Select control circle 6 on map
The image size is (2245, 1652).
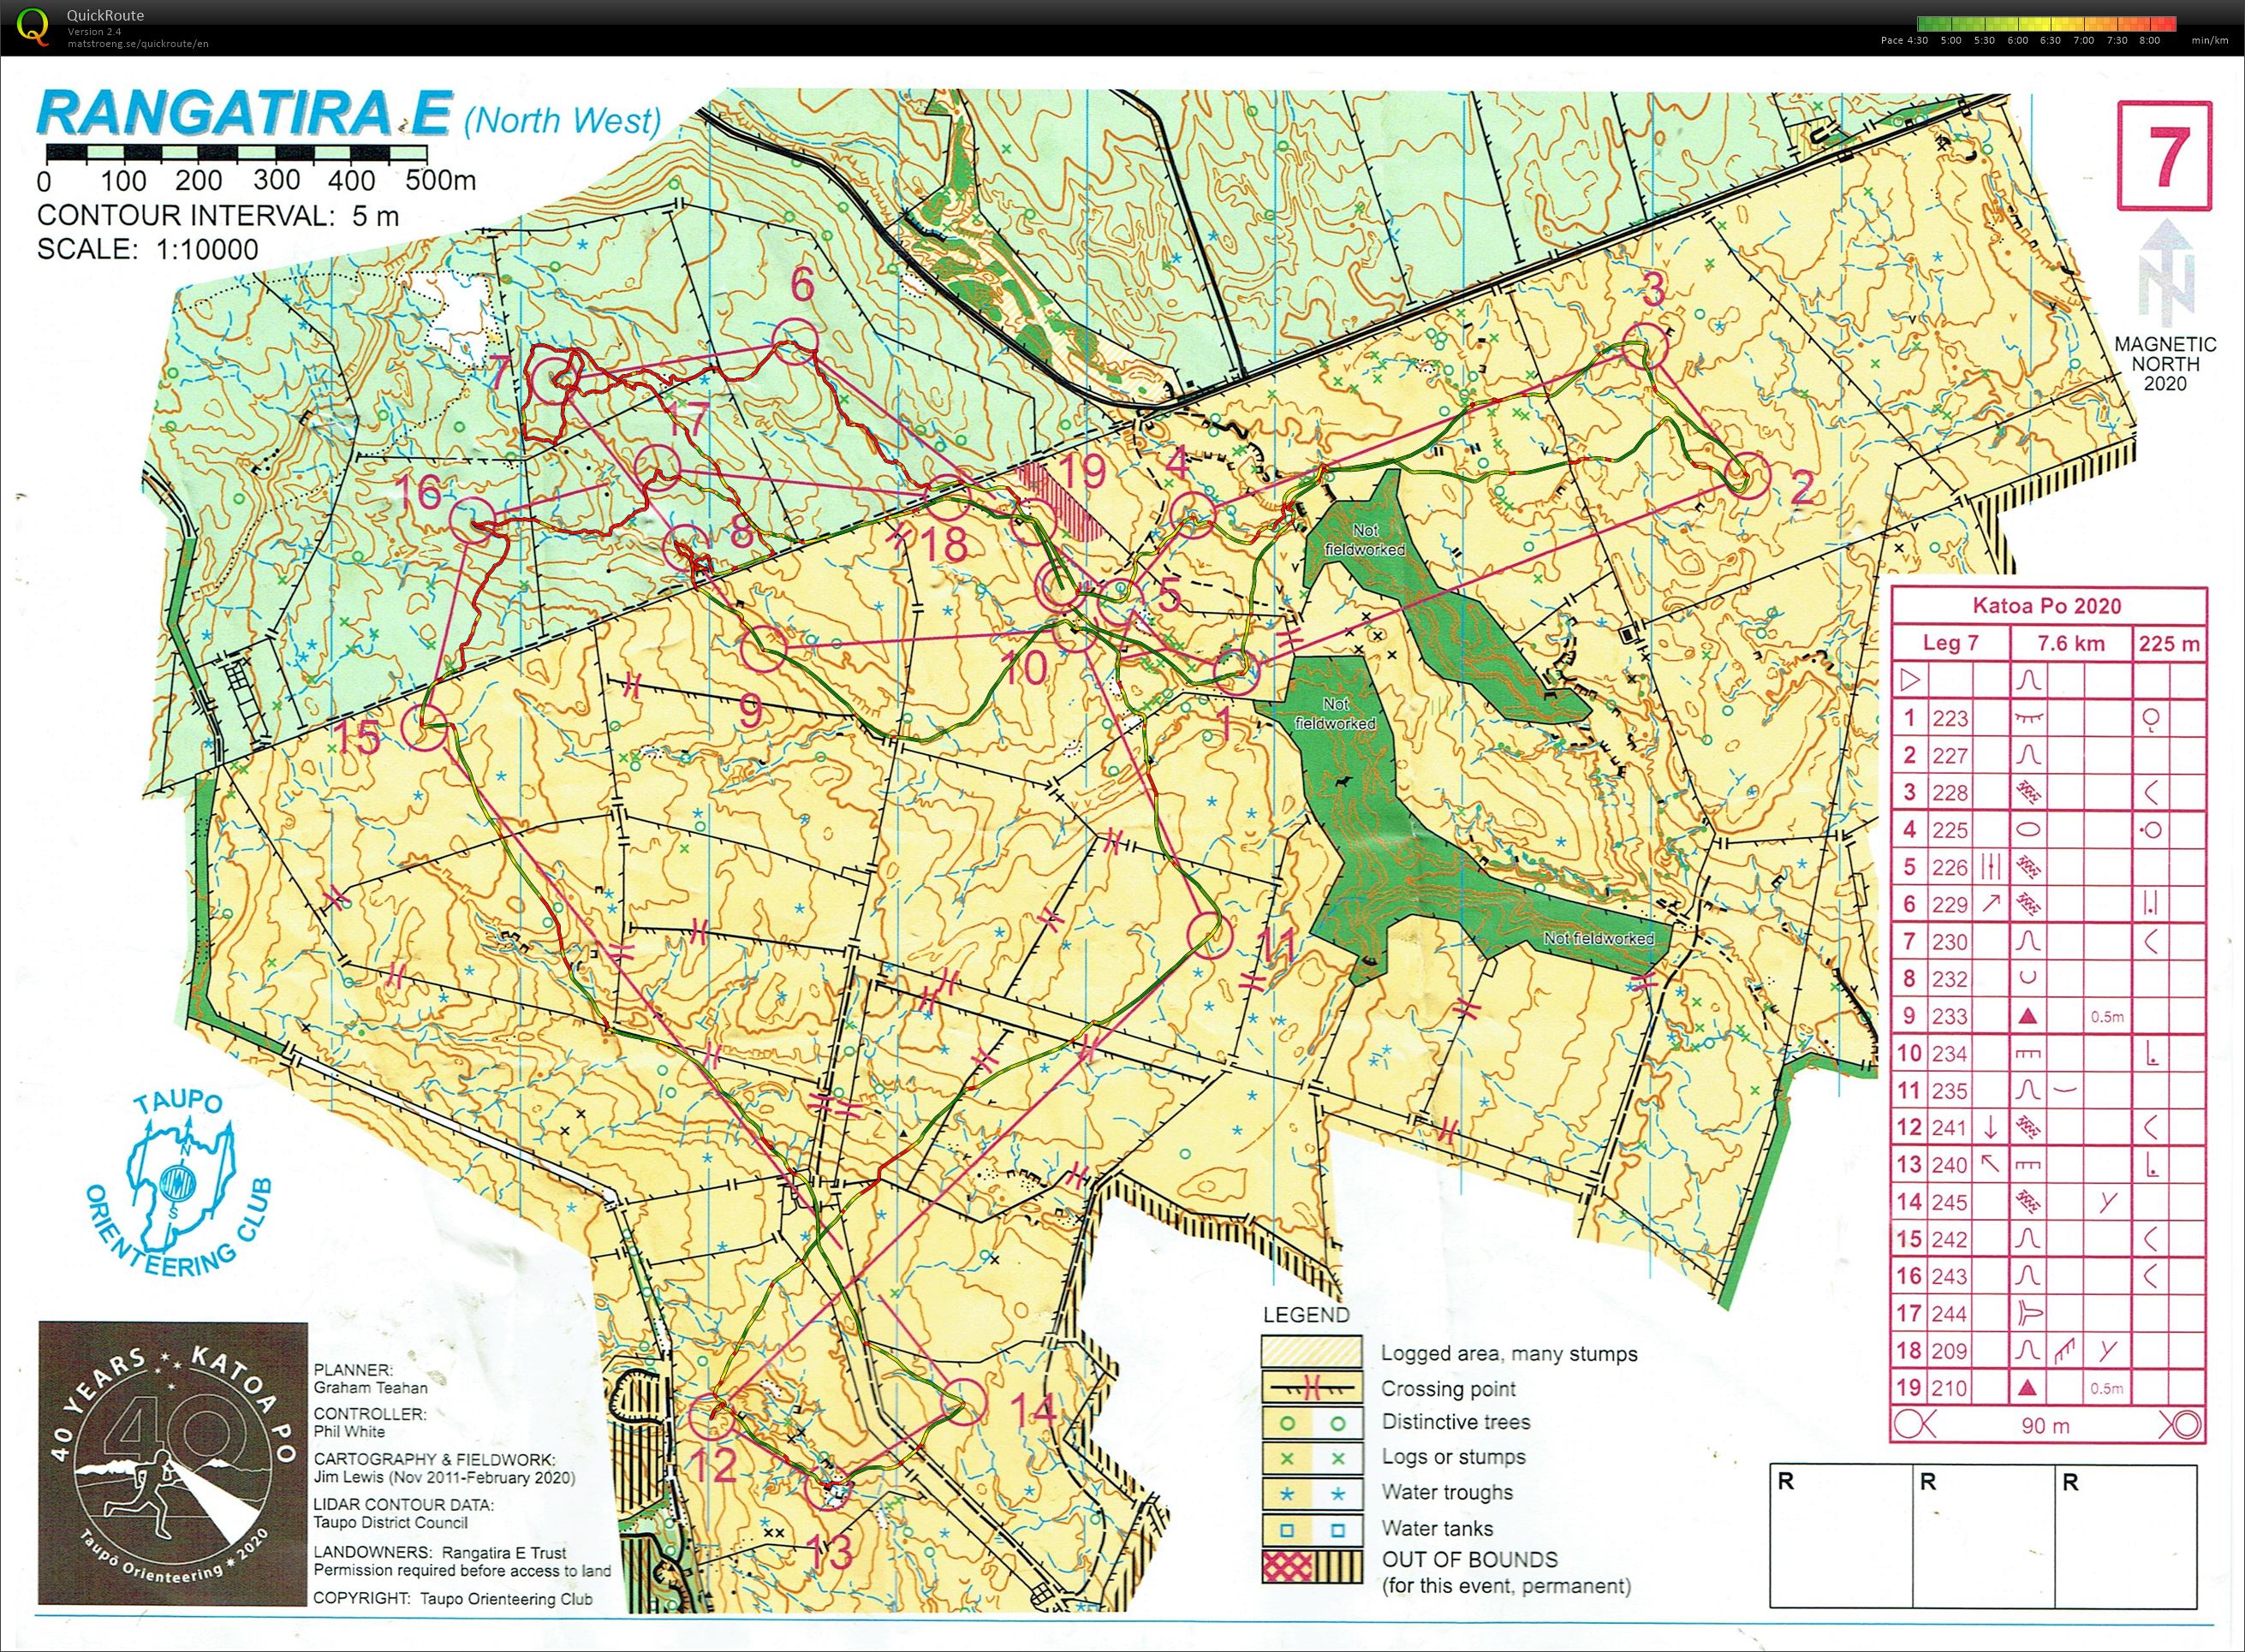[795, 341]
